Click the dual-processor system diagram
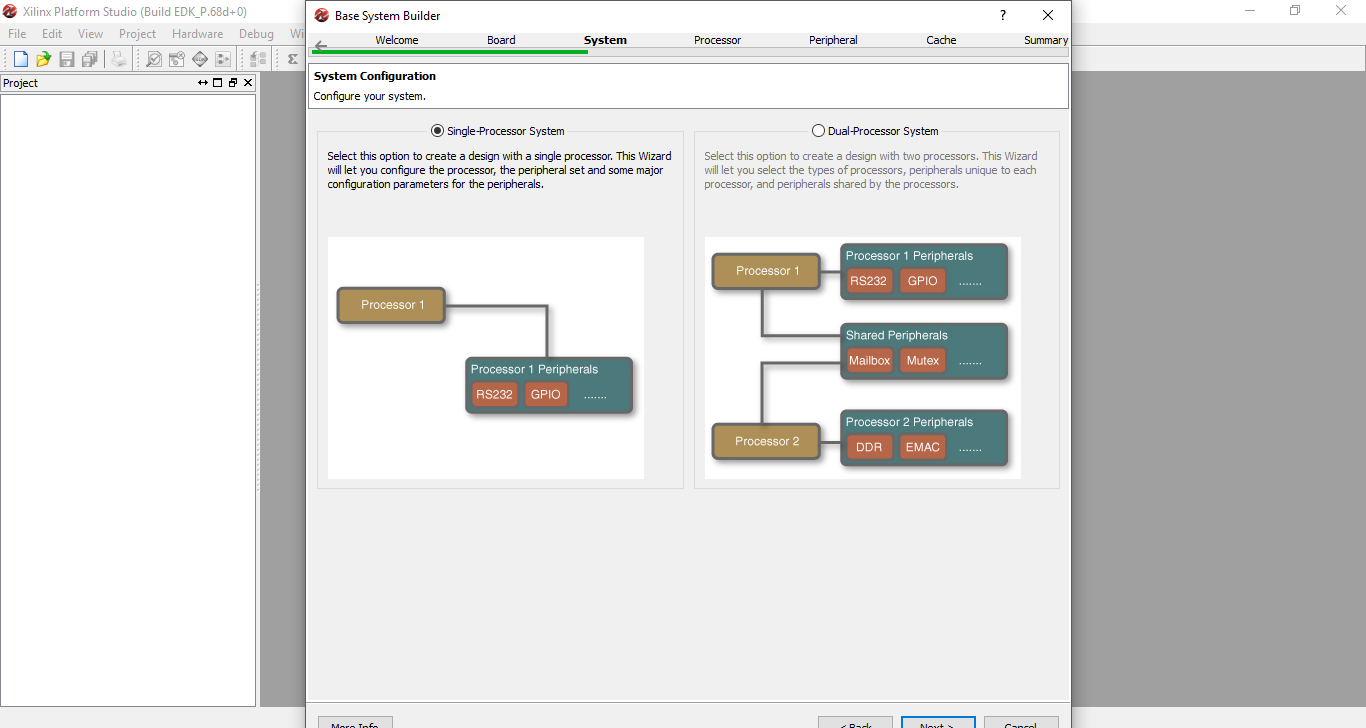Image resolution: width=1366 pixels, height=728 pixels. [863, 358]
